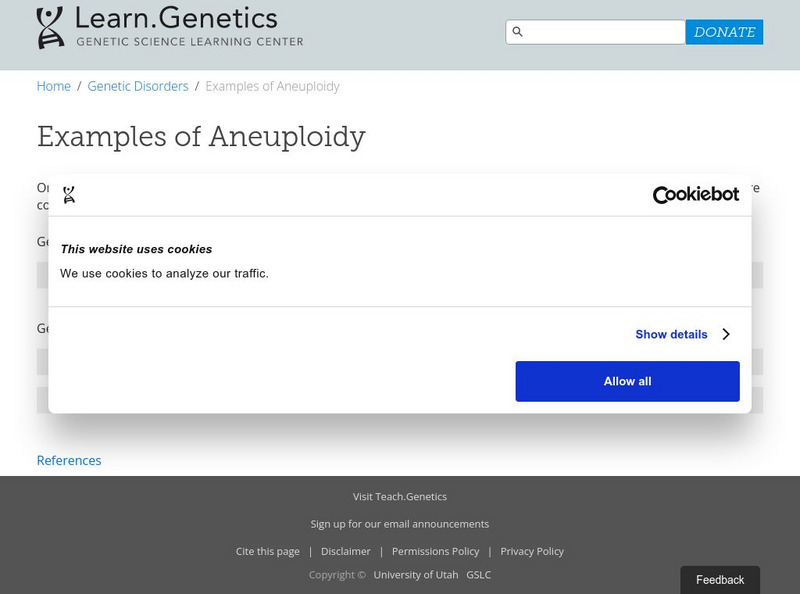Screen dimensions: 800x594
Task: Expand cookie details with the chevron arrow
Action: (x=726, y=334)
